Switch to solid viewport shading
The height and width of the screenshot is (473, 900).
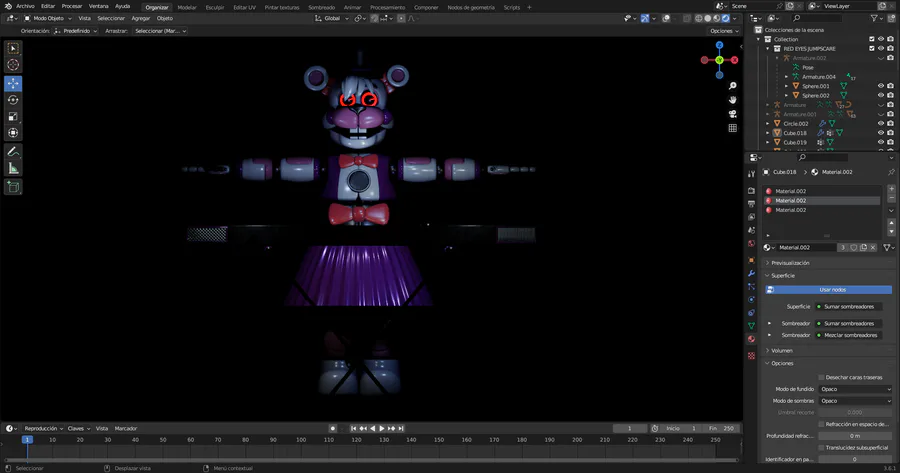pos(708,18)
